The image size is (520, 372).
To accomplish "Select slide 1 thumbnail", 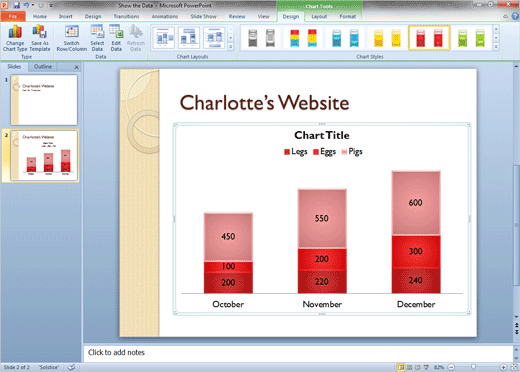I will [44, 100].
